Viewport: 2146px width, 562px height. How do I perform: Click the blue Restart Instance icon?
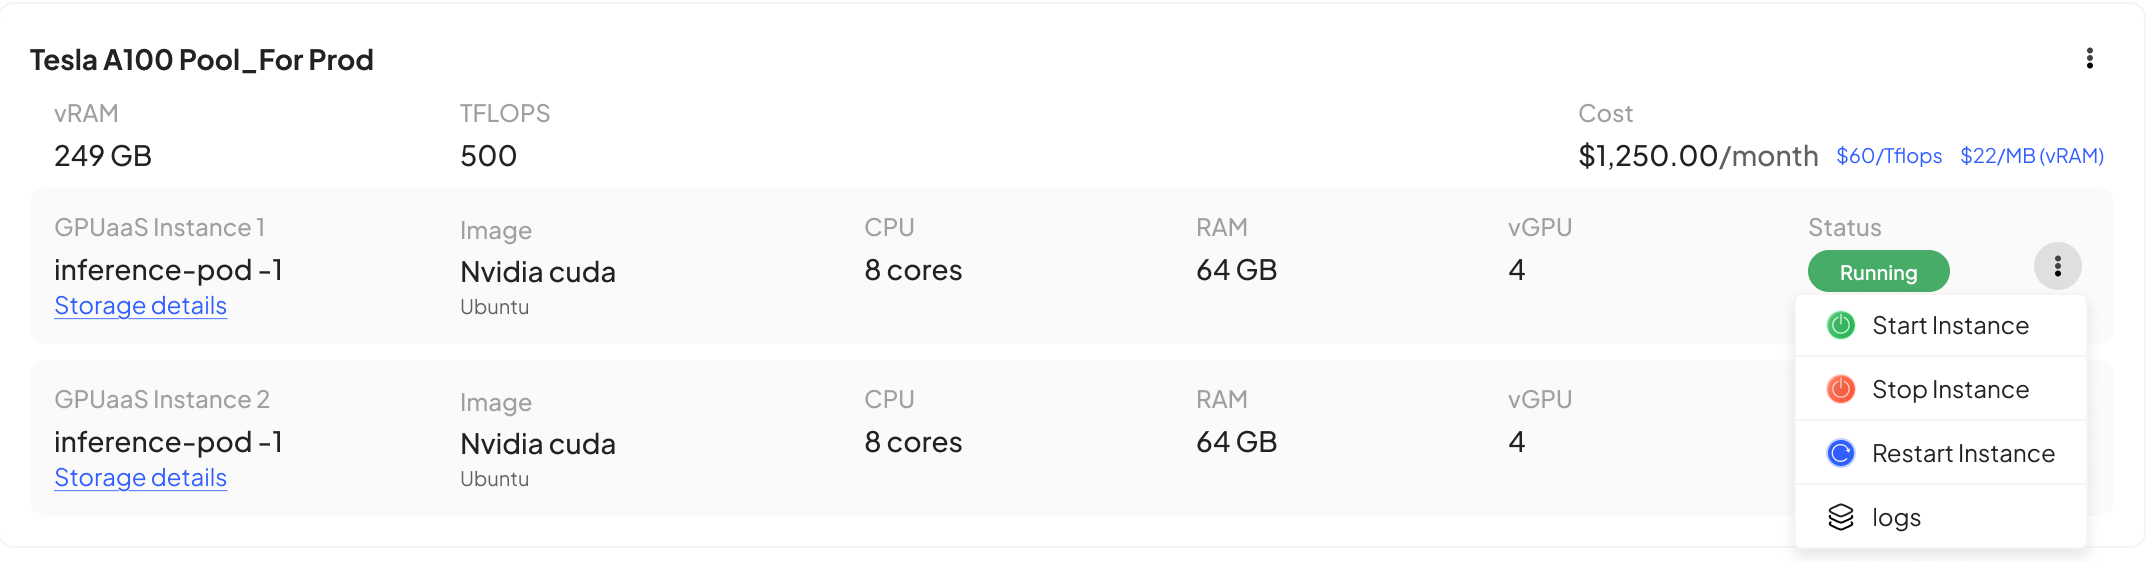[1841, 453]
